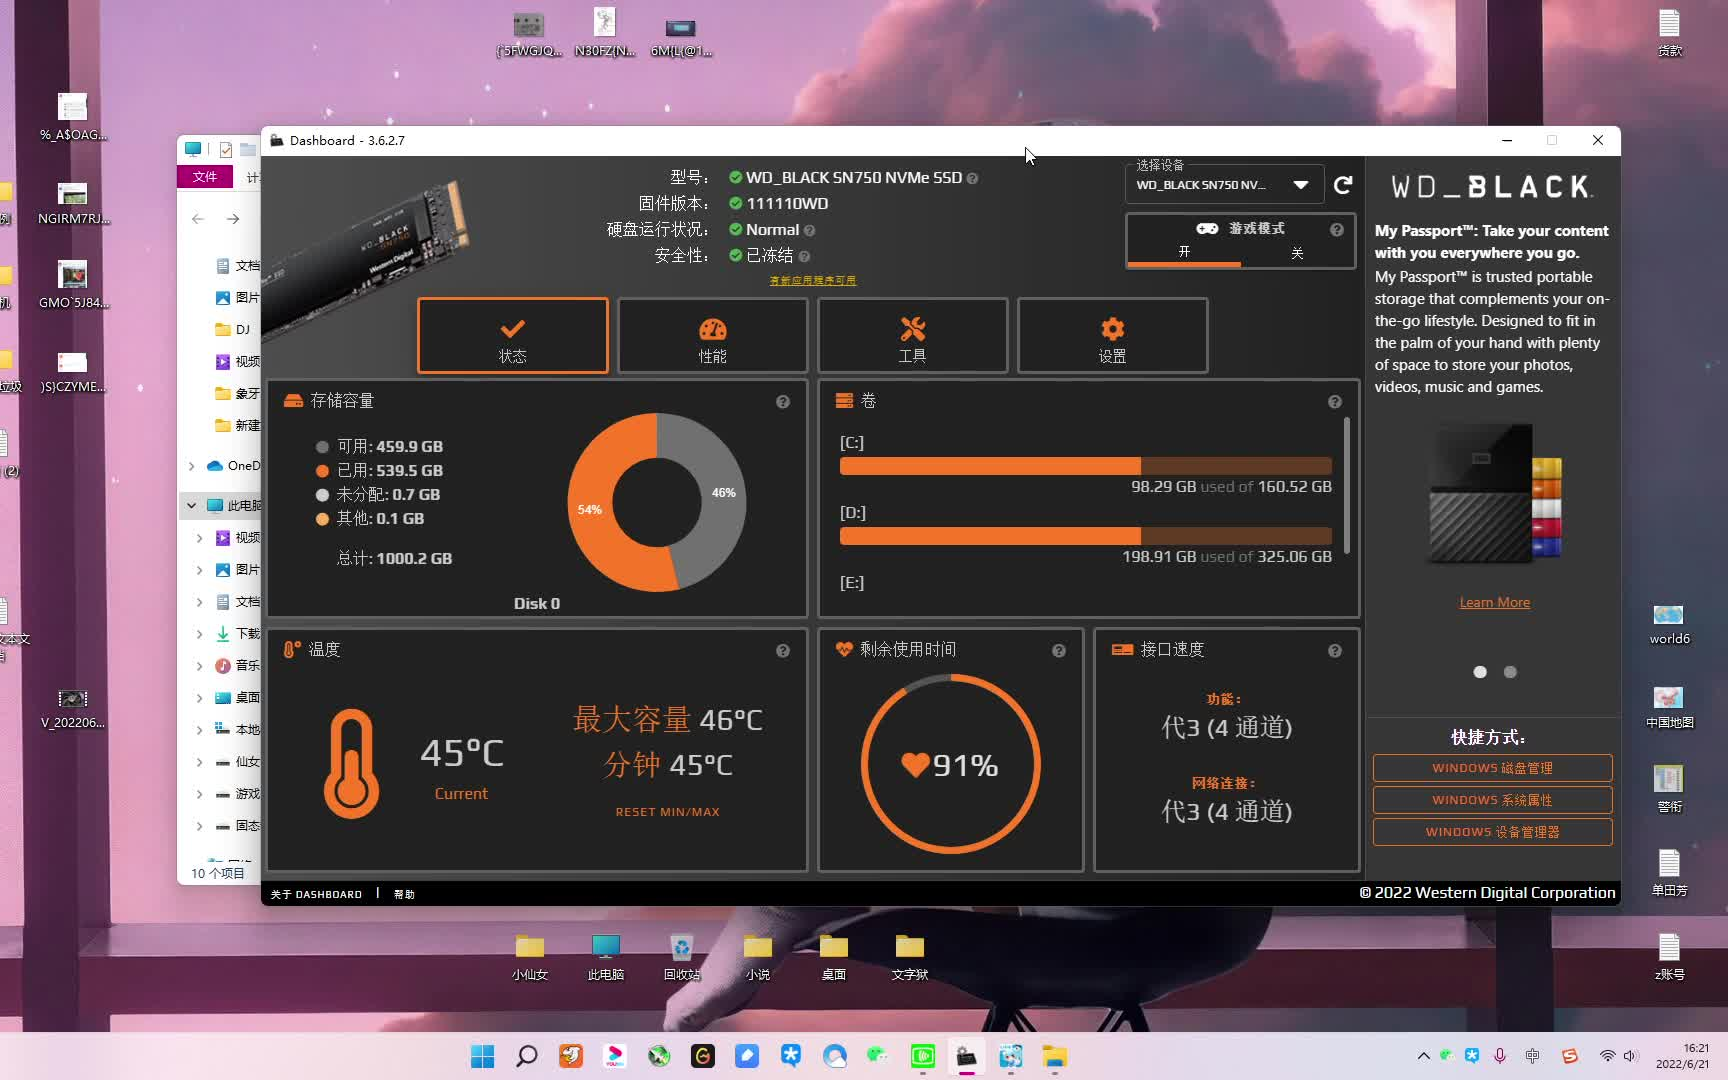Open Wi-Fi network tray icon

(x=1607, y=1056)
